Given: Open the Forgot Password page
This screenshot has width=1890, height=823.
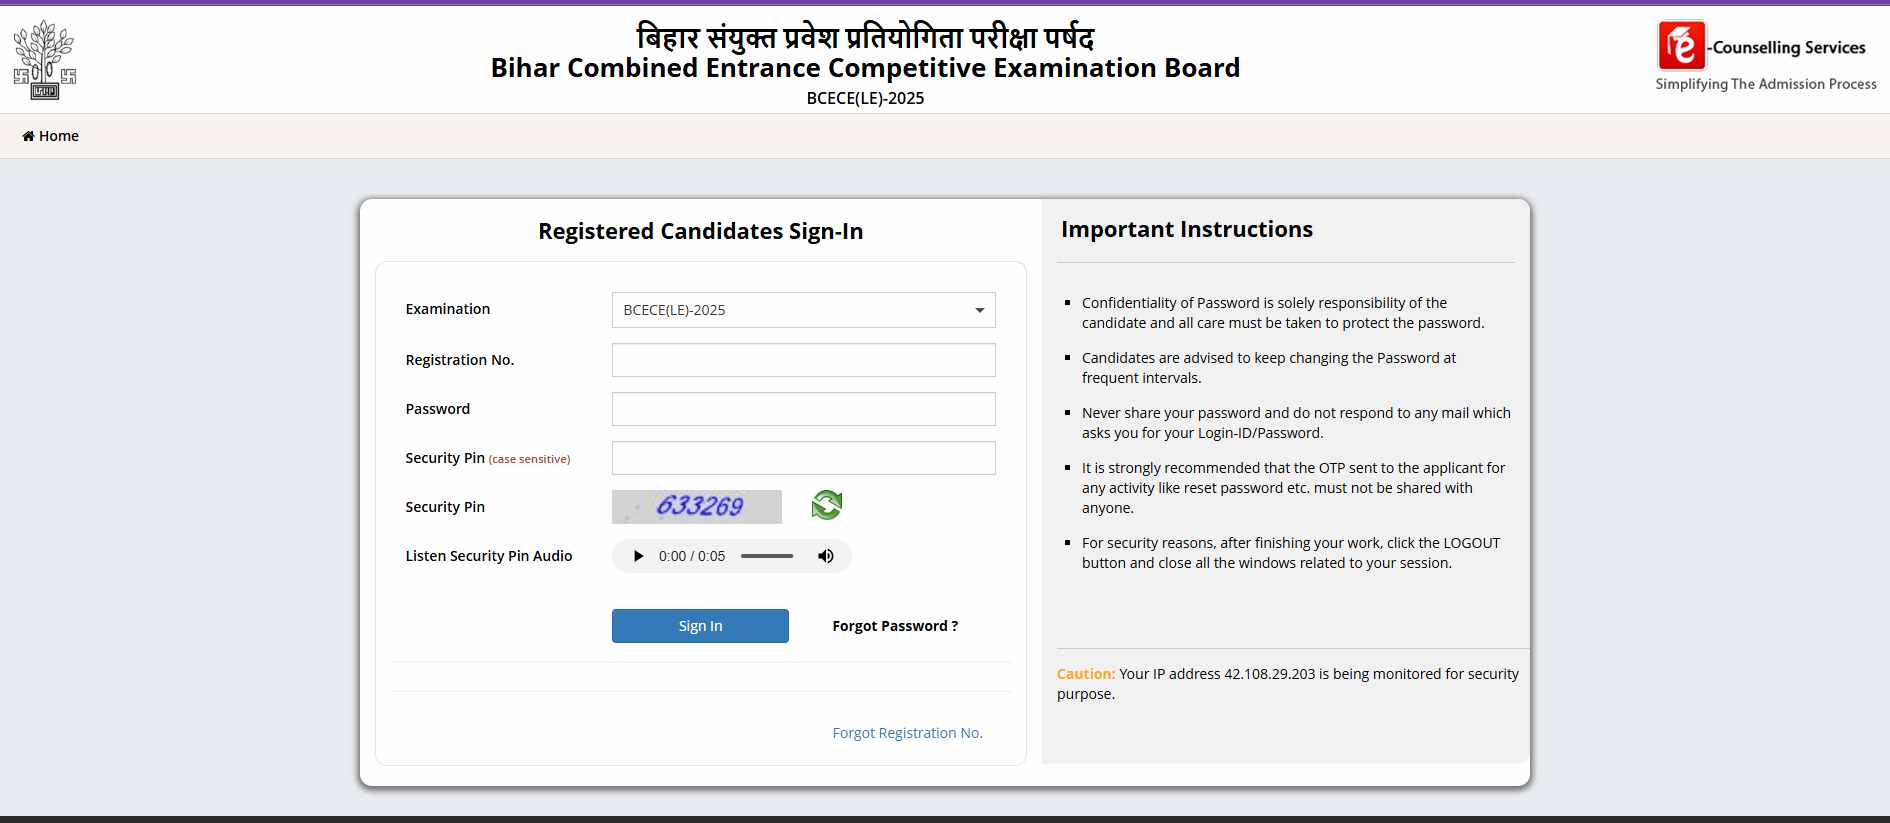Looking at the screenshot, I should coord(894,625).
